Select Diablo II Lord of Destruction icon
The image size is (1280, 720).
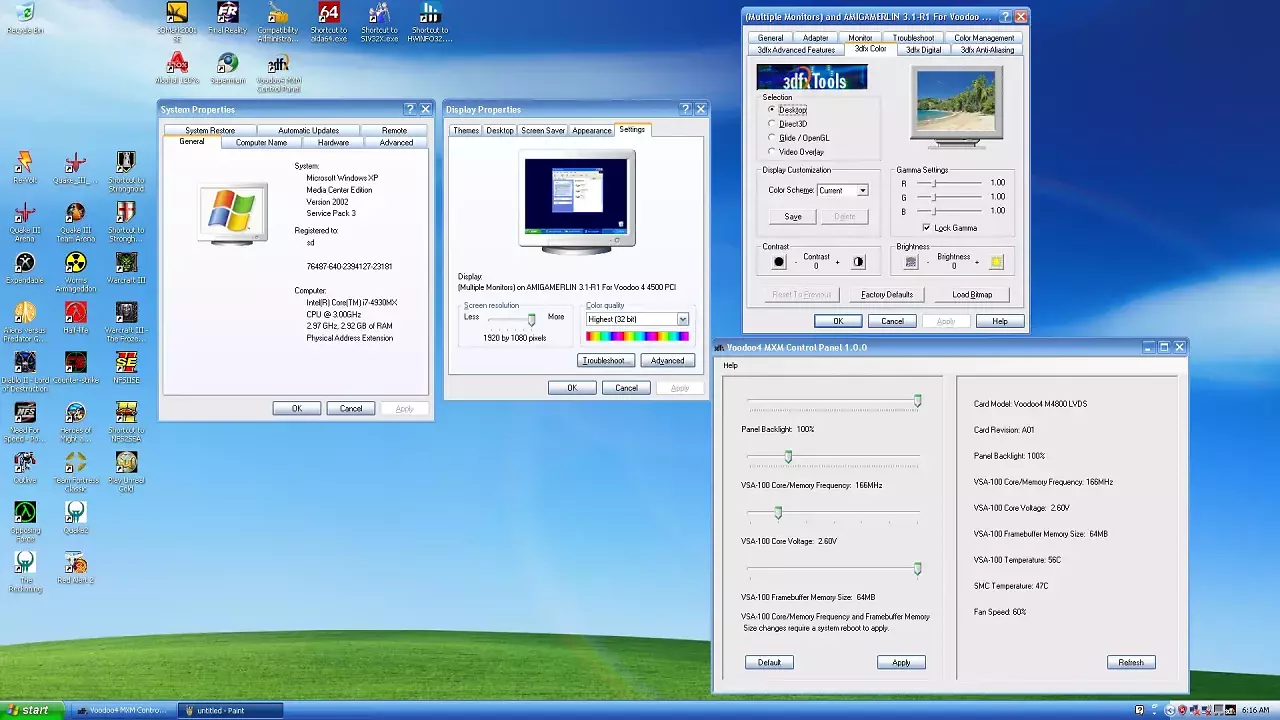tap(25, 372)
